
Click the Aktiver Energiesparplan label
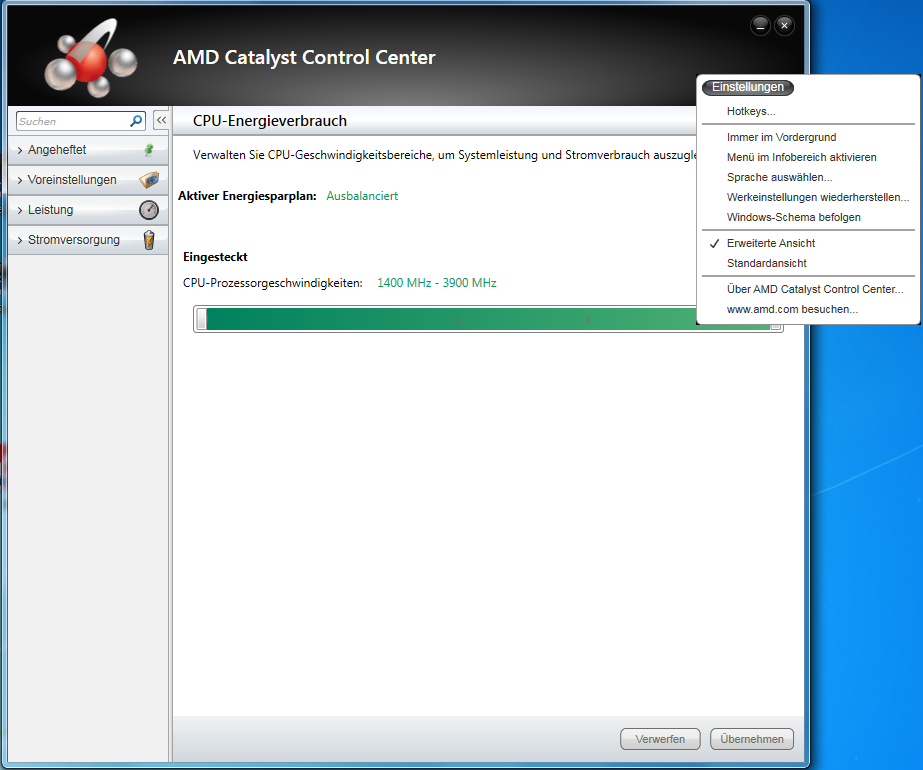coord(247,196)
